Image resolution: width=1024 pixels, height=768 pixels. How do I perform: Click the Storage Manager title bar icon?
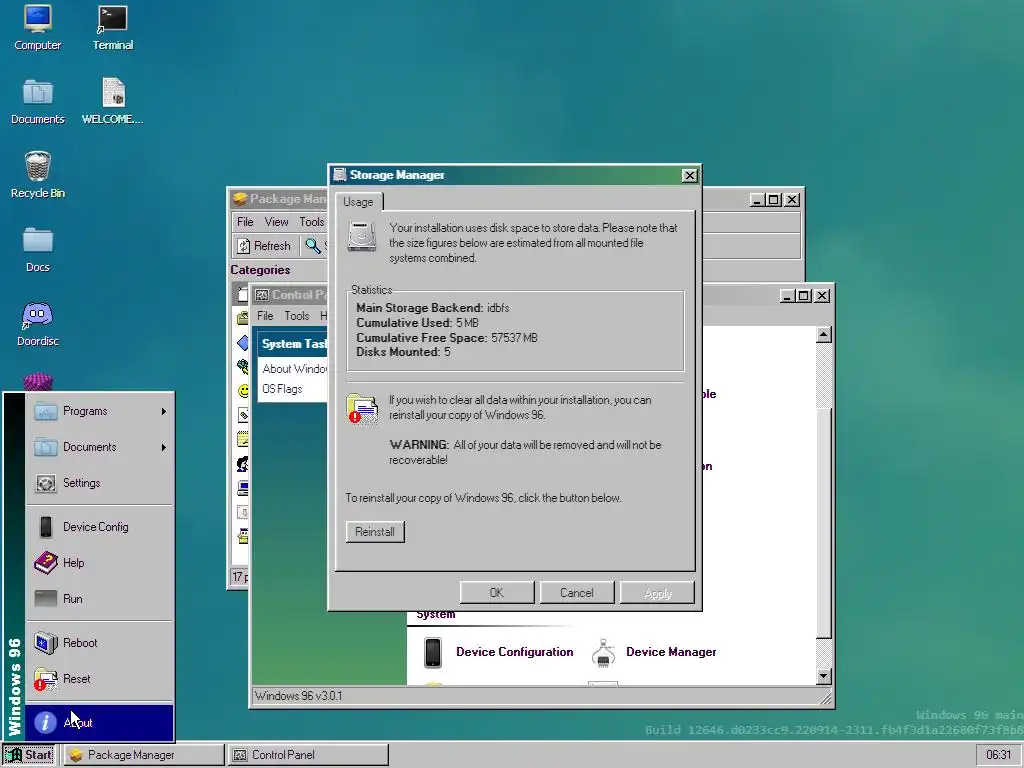(340, 174)
